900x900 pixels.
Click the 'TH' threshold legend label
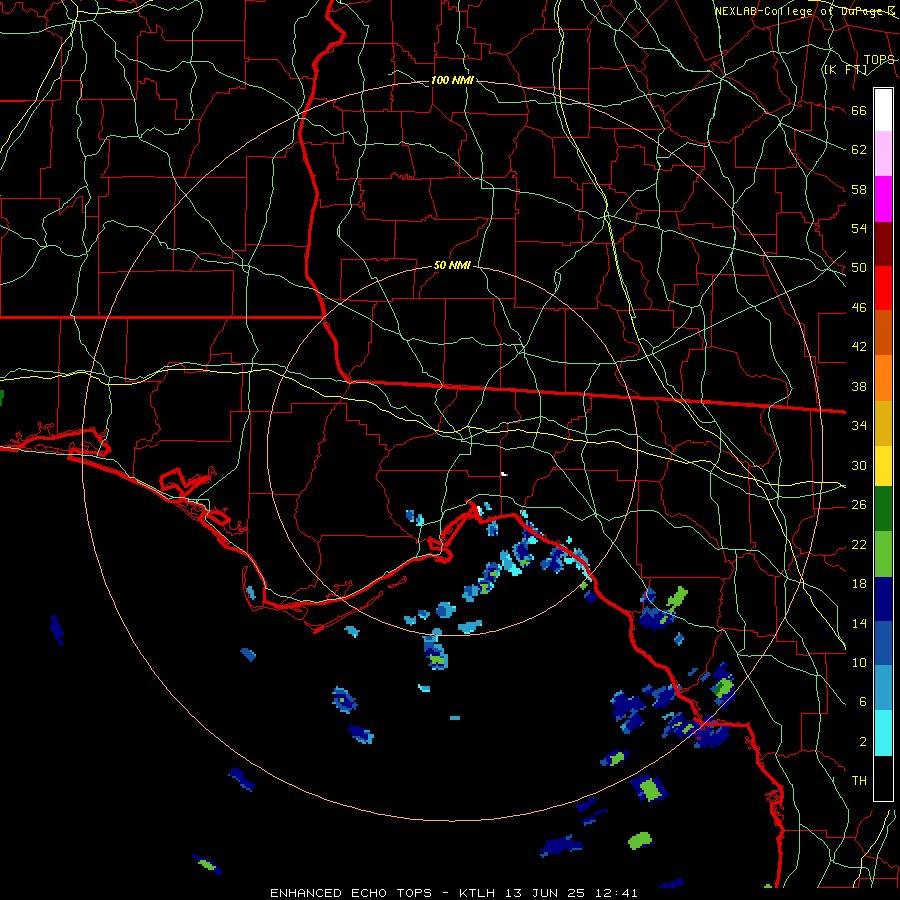(x=859, y=781)
